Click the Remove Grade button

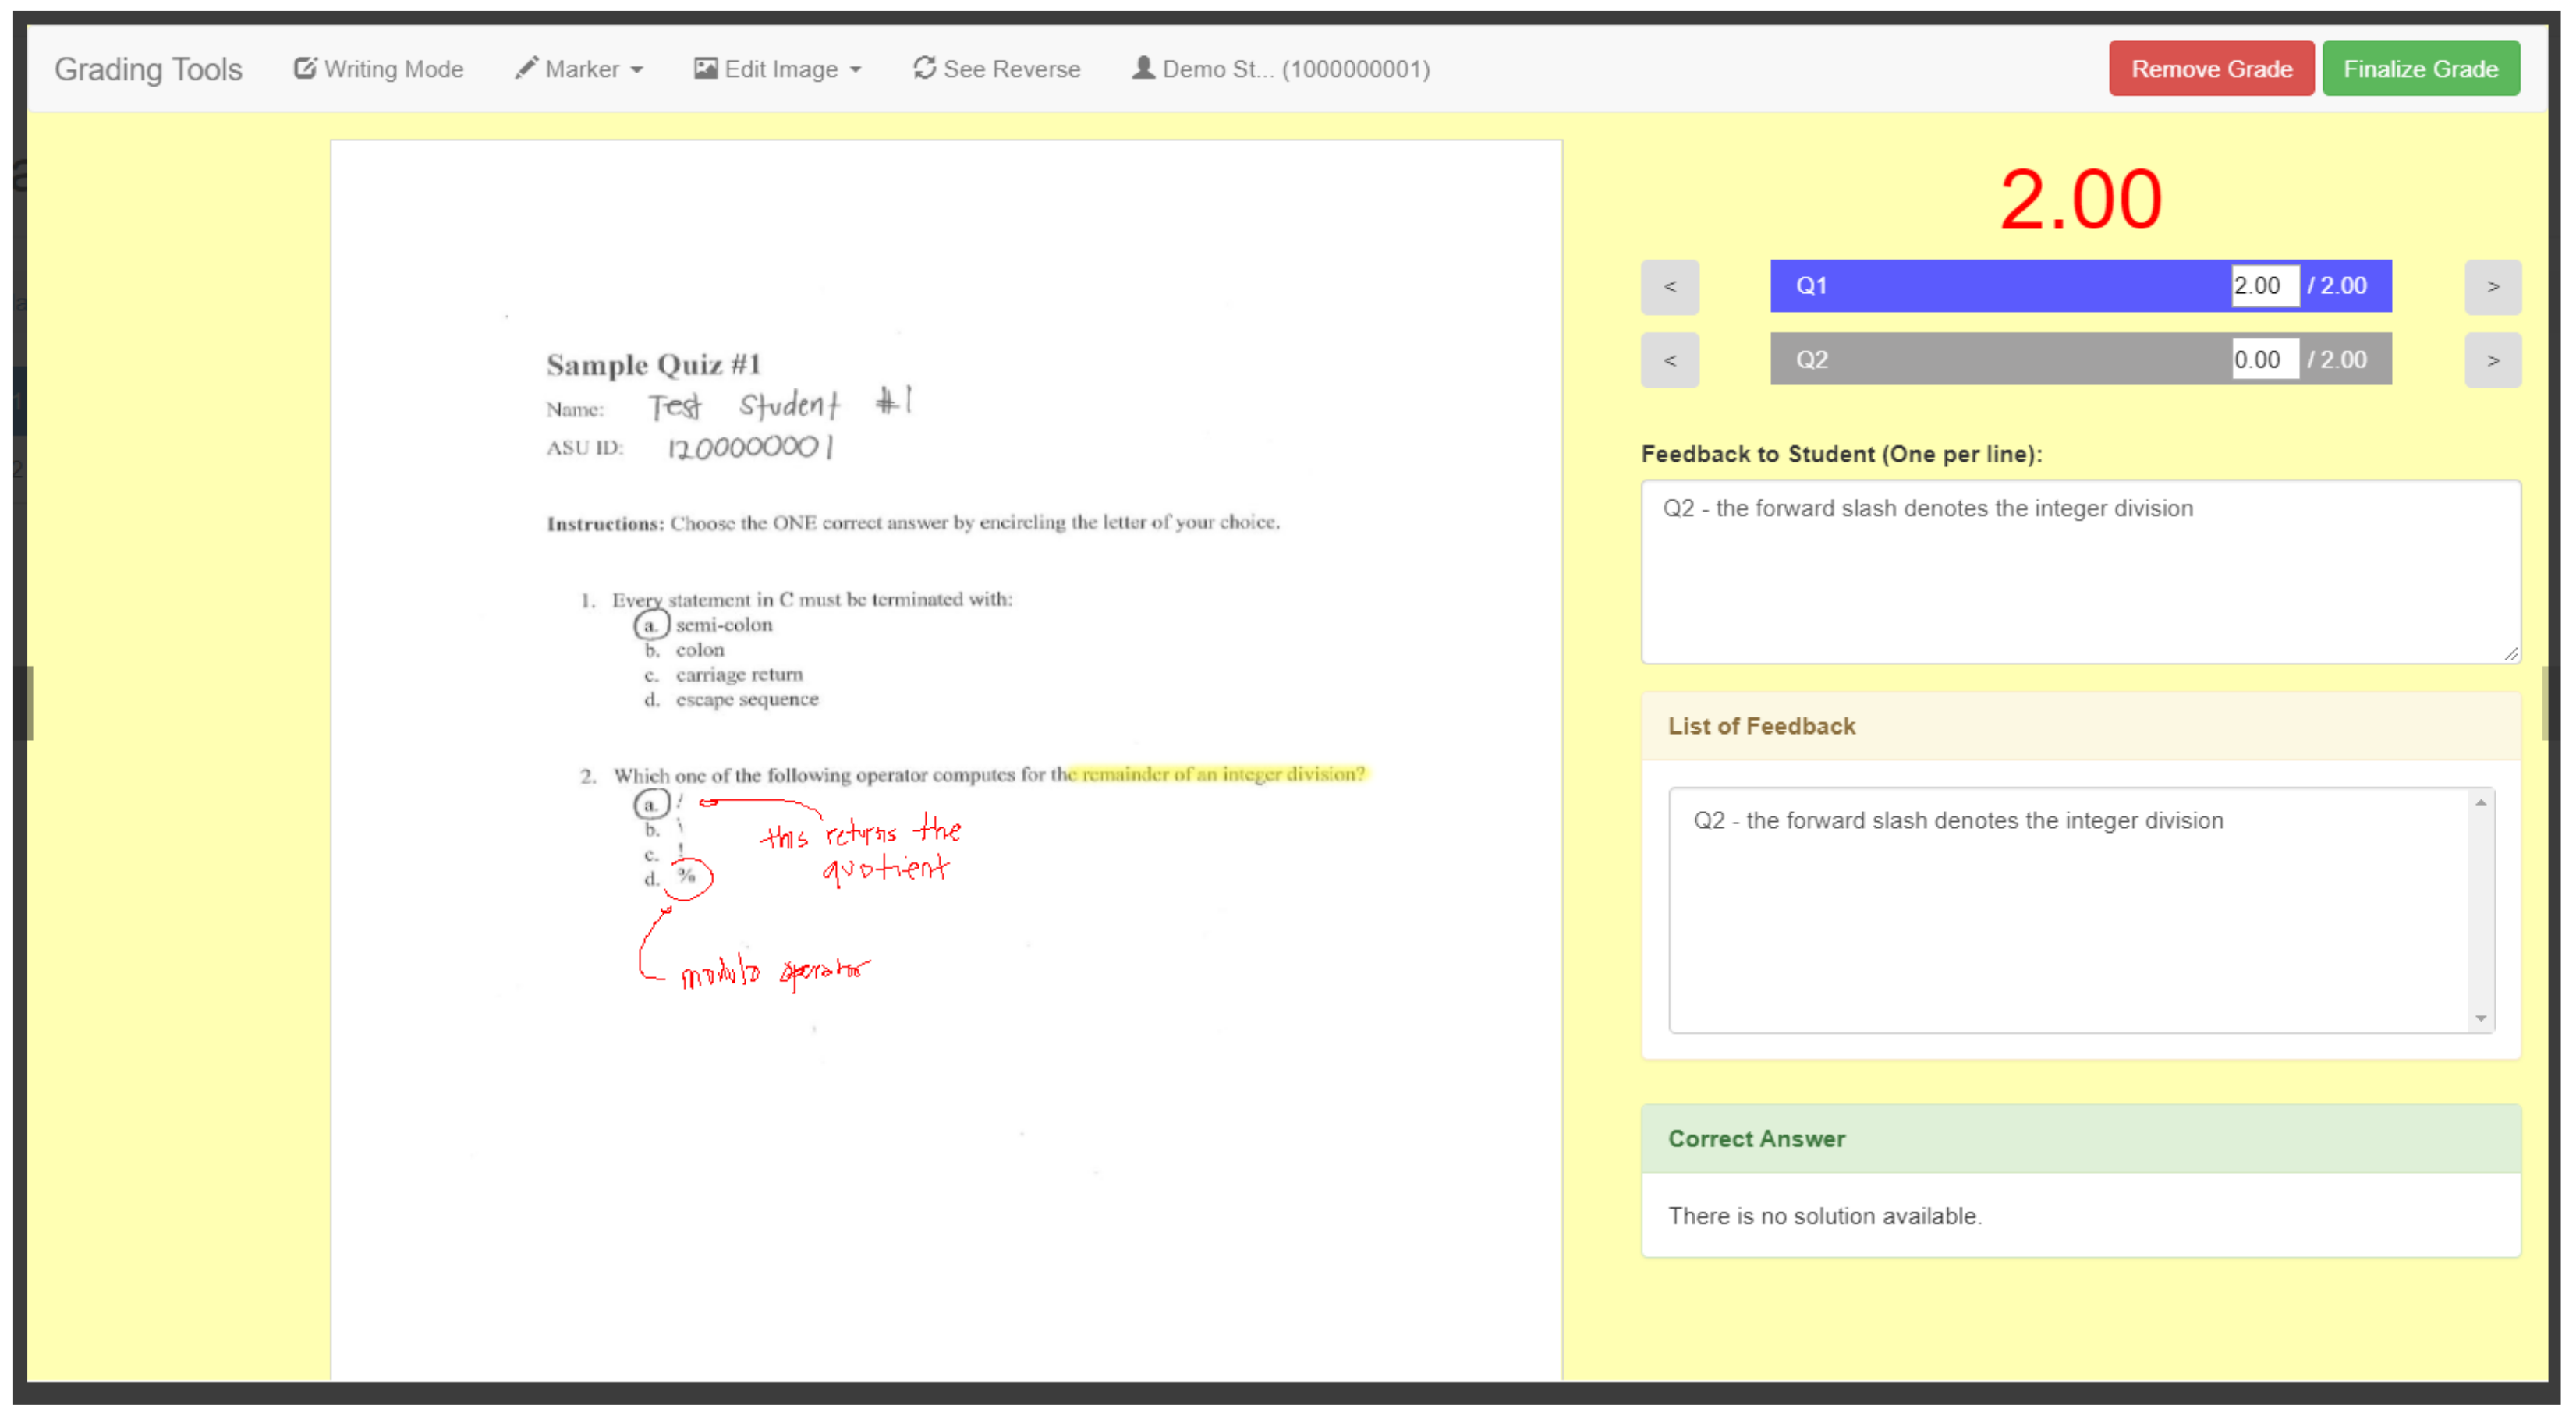click(x=2211, y=69)
